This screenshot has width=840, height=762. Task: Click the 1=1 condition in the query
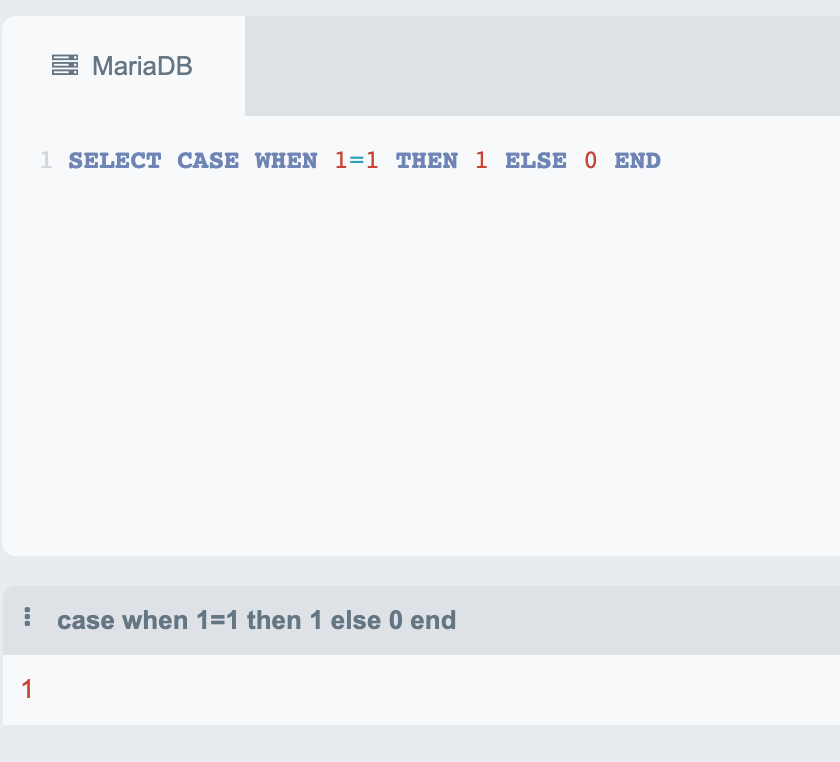click(x=356, y=160)
